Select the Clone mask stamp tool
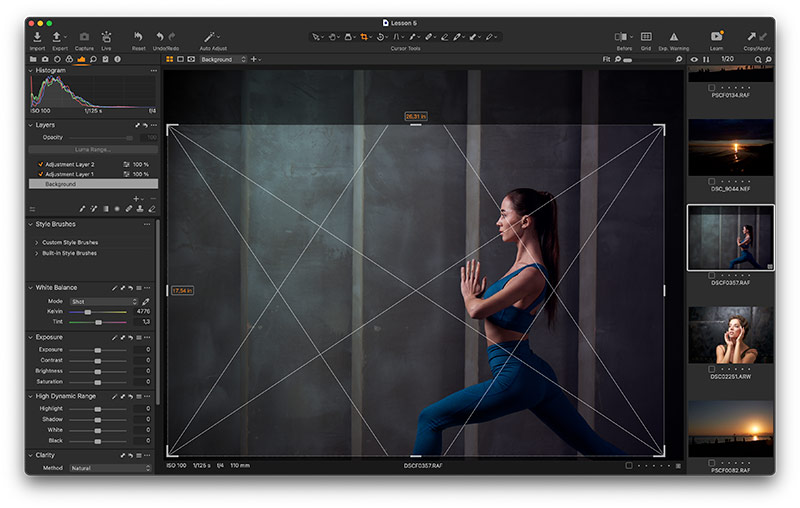This screenshot has width=800, height=508. [x=140, y=209]
